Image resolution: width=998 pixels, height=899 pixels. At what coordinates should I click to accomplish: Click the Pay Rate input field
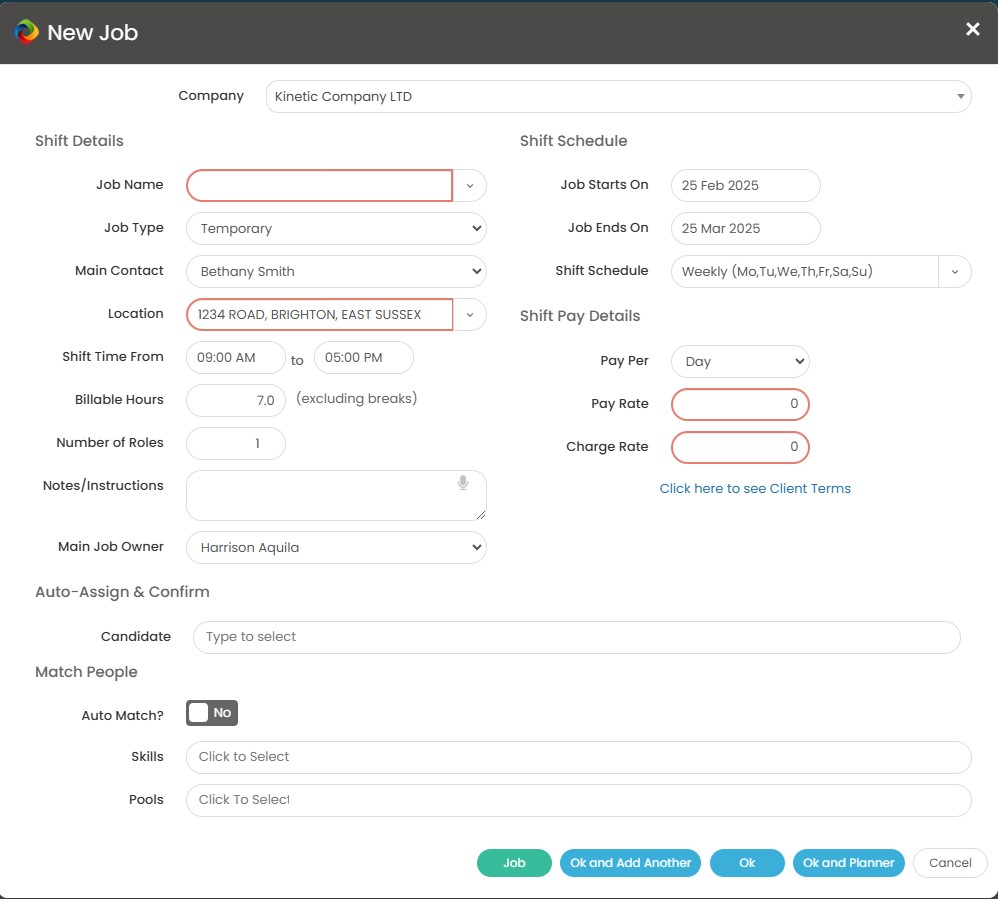click(740, 404)
